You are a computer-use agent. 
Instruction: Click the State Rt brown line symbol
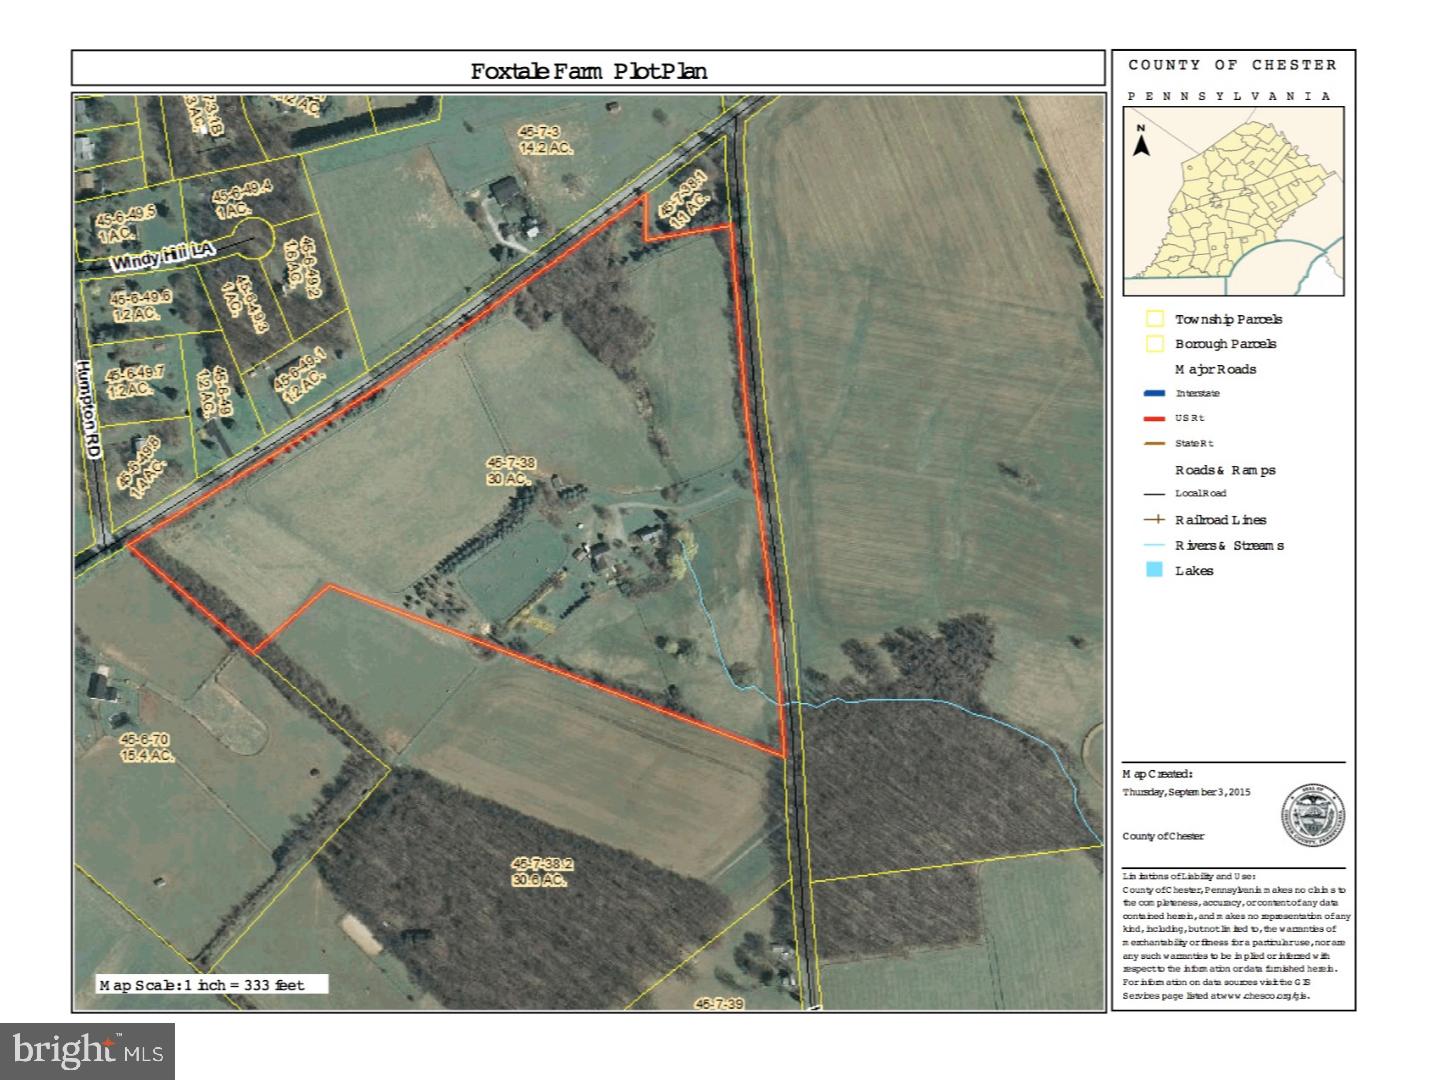click(1155, 444)
